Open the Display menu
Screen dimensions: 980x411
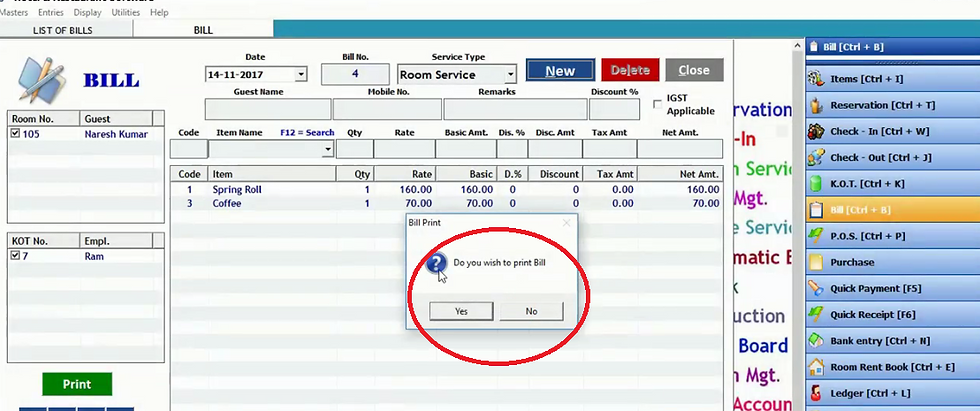pyautogui.click(x=88, y=12)
